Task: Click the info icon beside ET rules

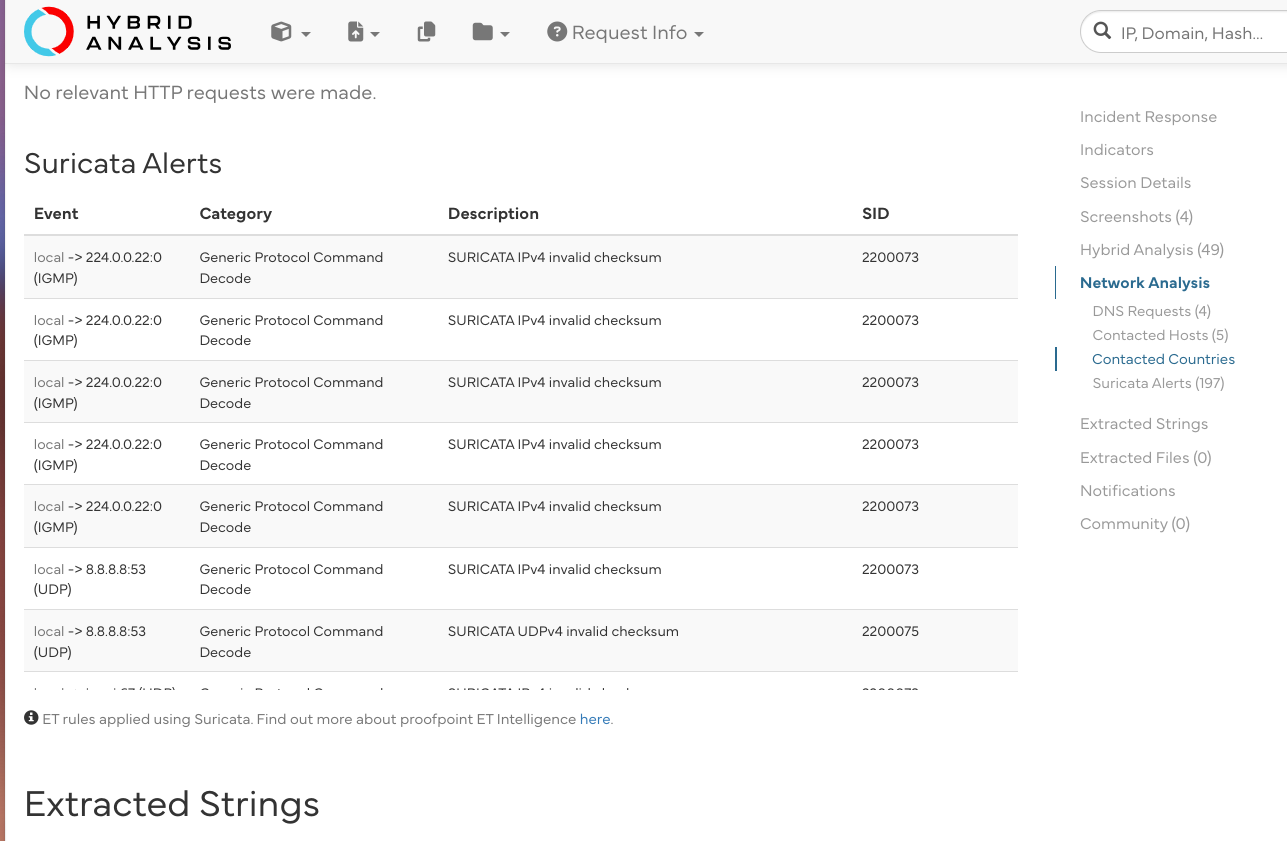Action: point(31,718)
